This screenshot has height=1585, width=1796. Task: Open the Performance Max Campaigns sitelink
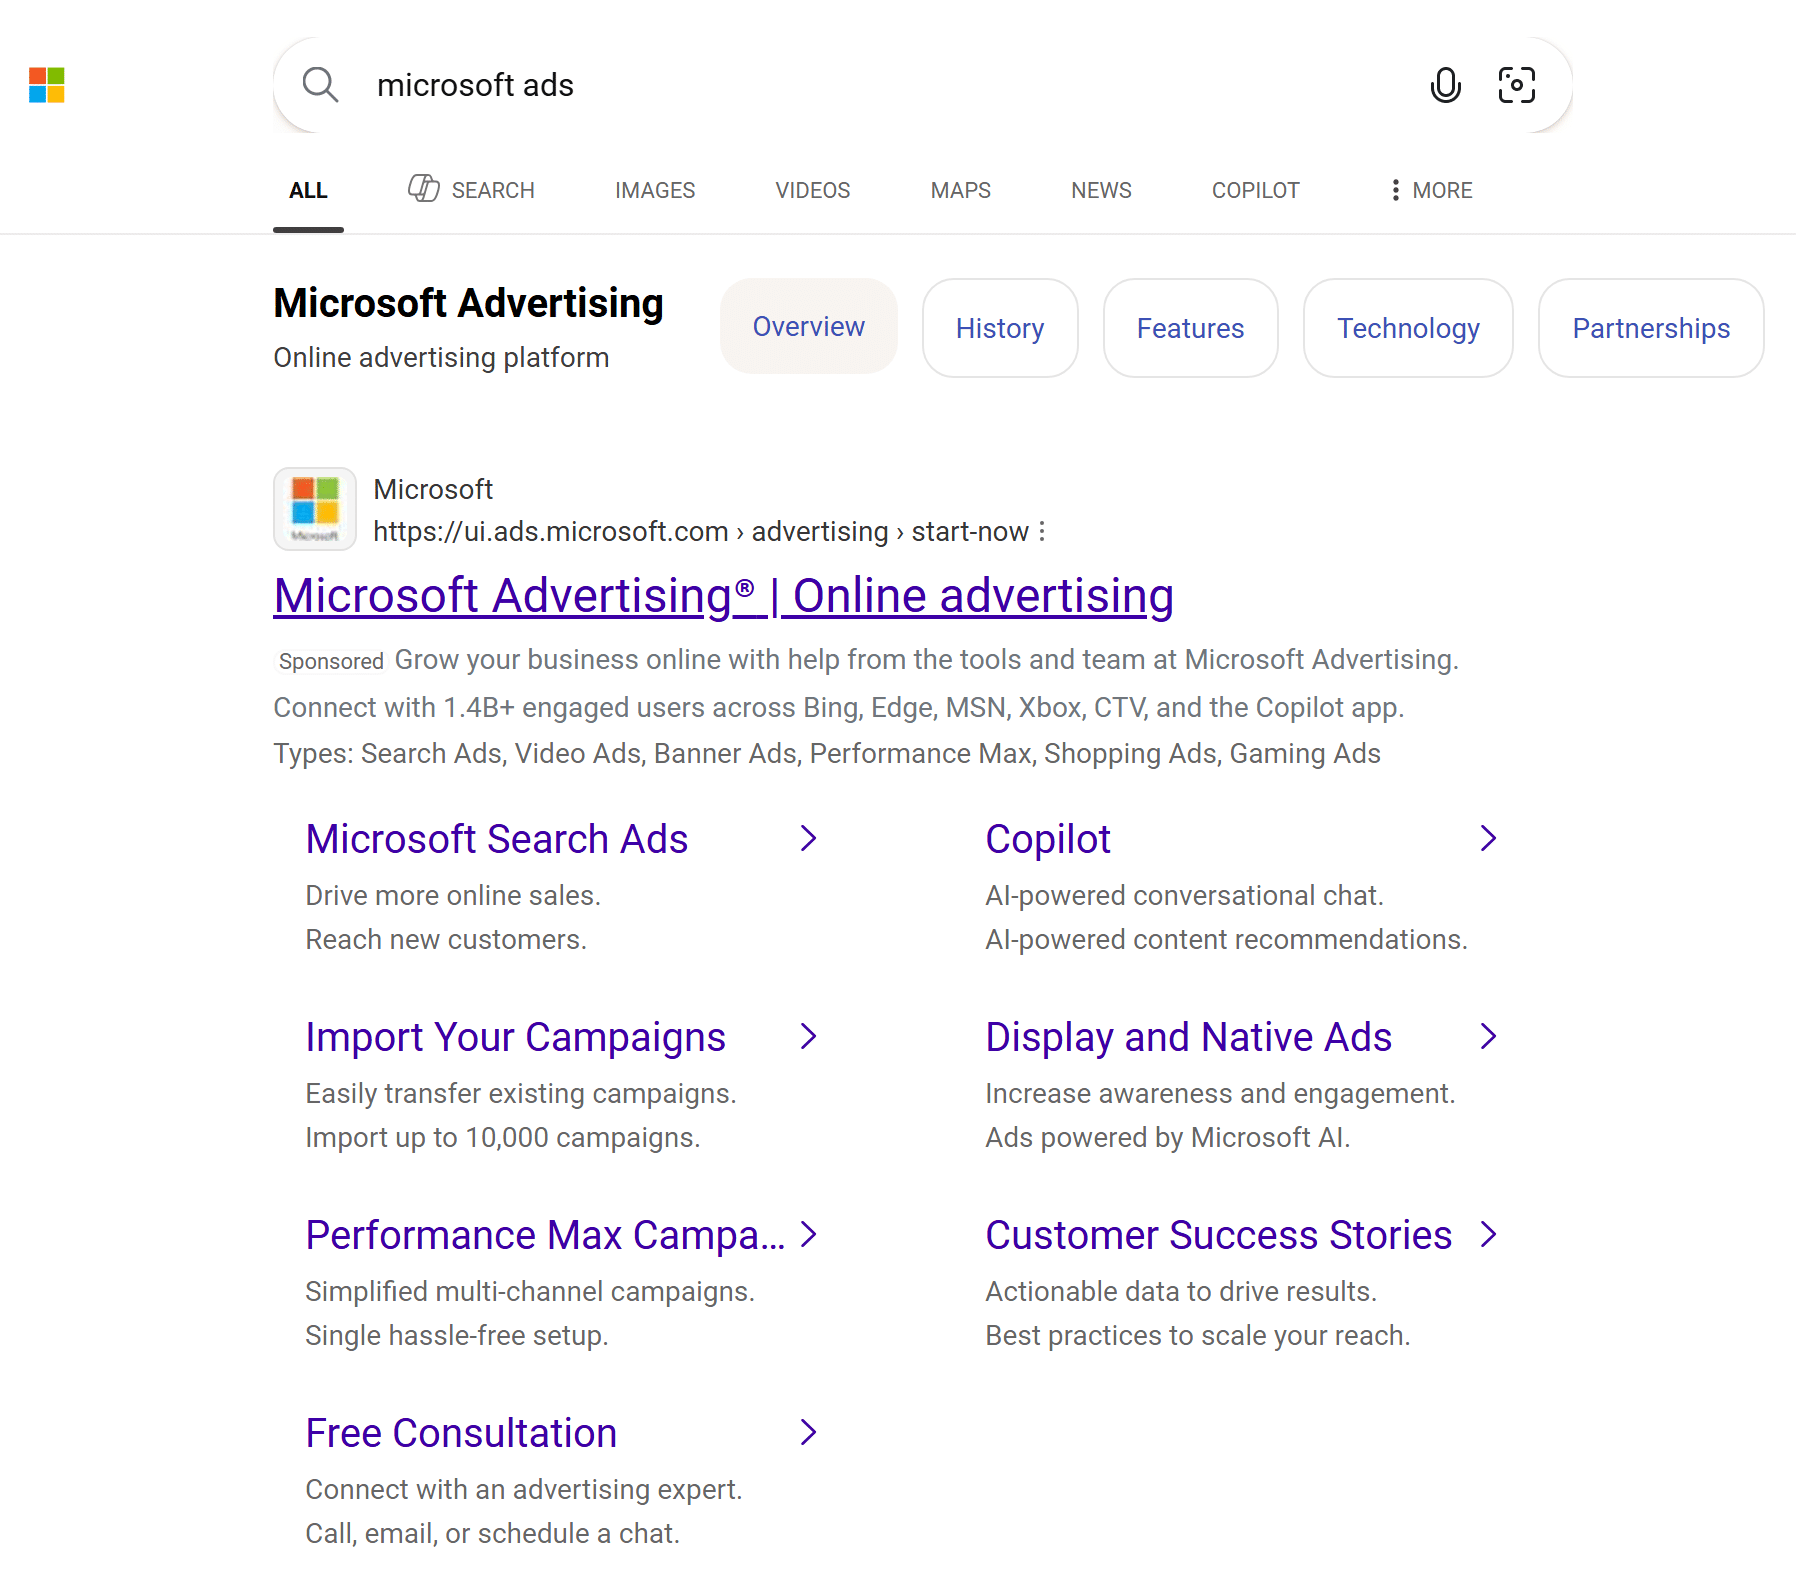(545, 1235)
